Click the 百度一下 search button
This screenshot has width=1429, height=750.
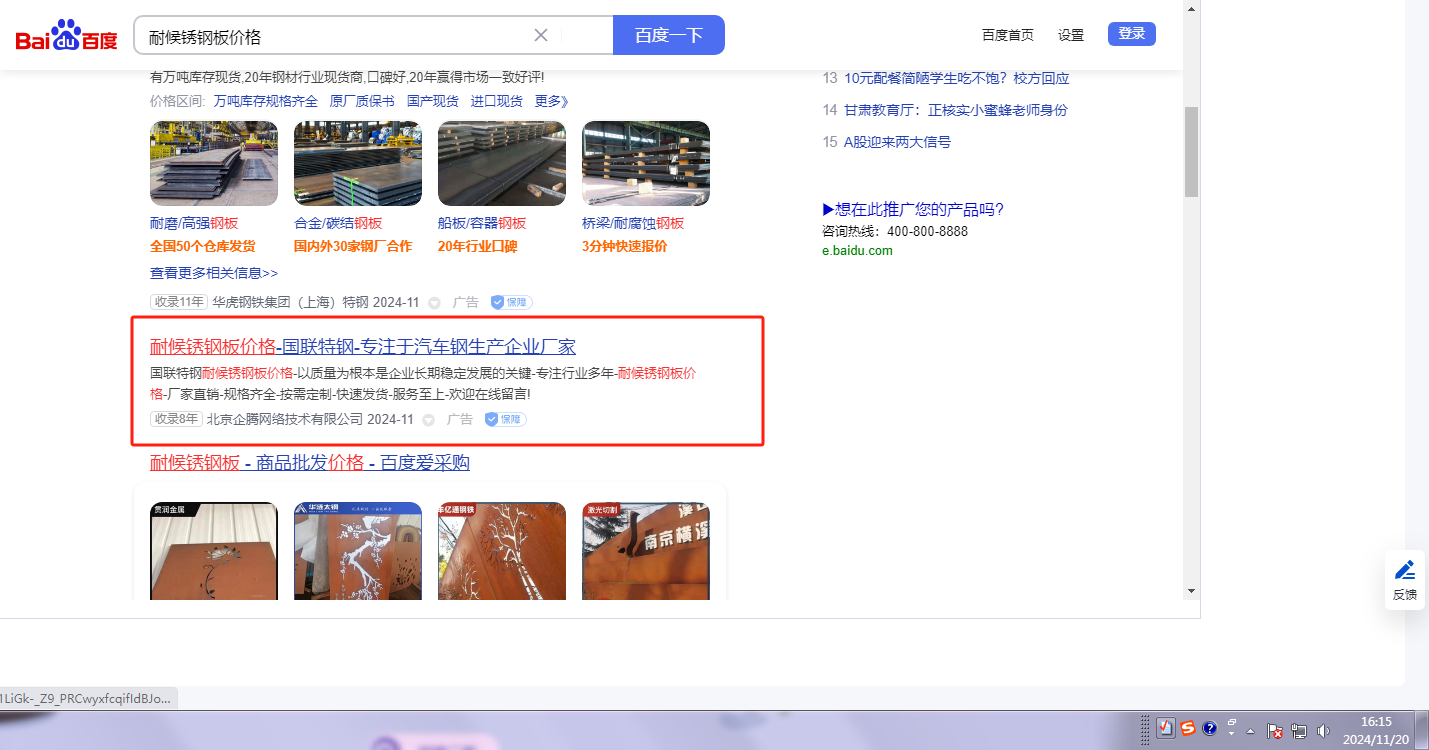coord(669,35)
